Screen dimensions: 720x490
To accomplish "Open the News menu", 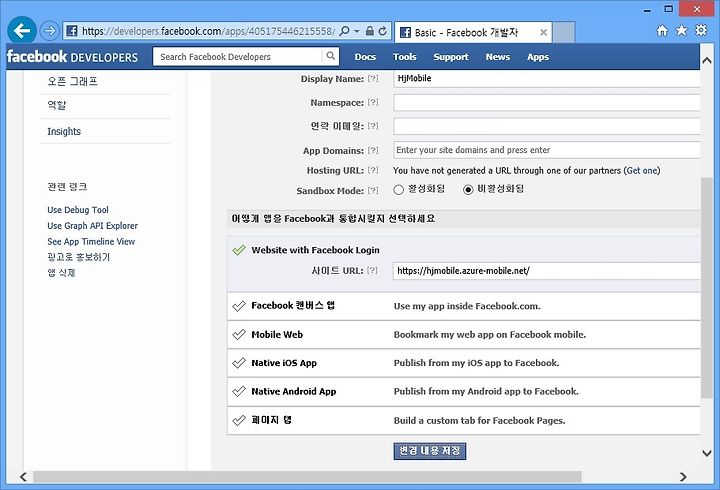I will (x=498, y=57).
